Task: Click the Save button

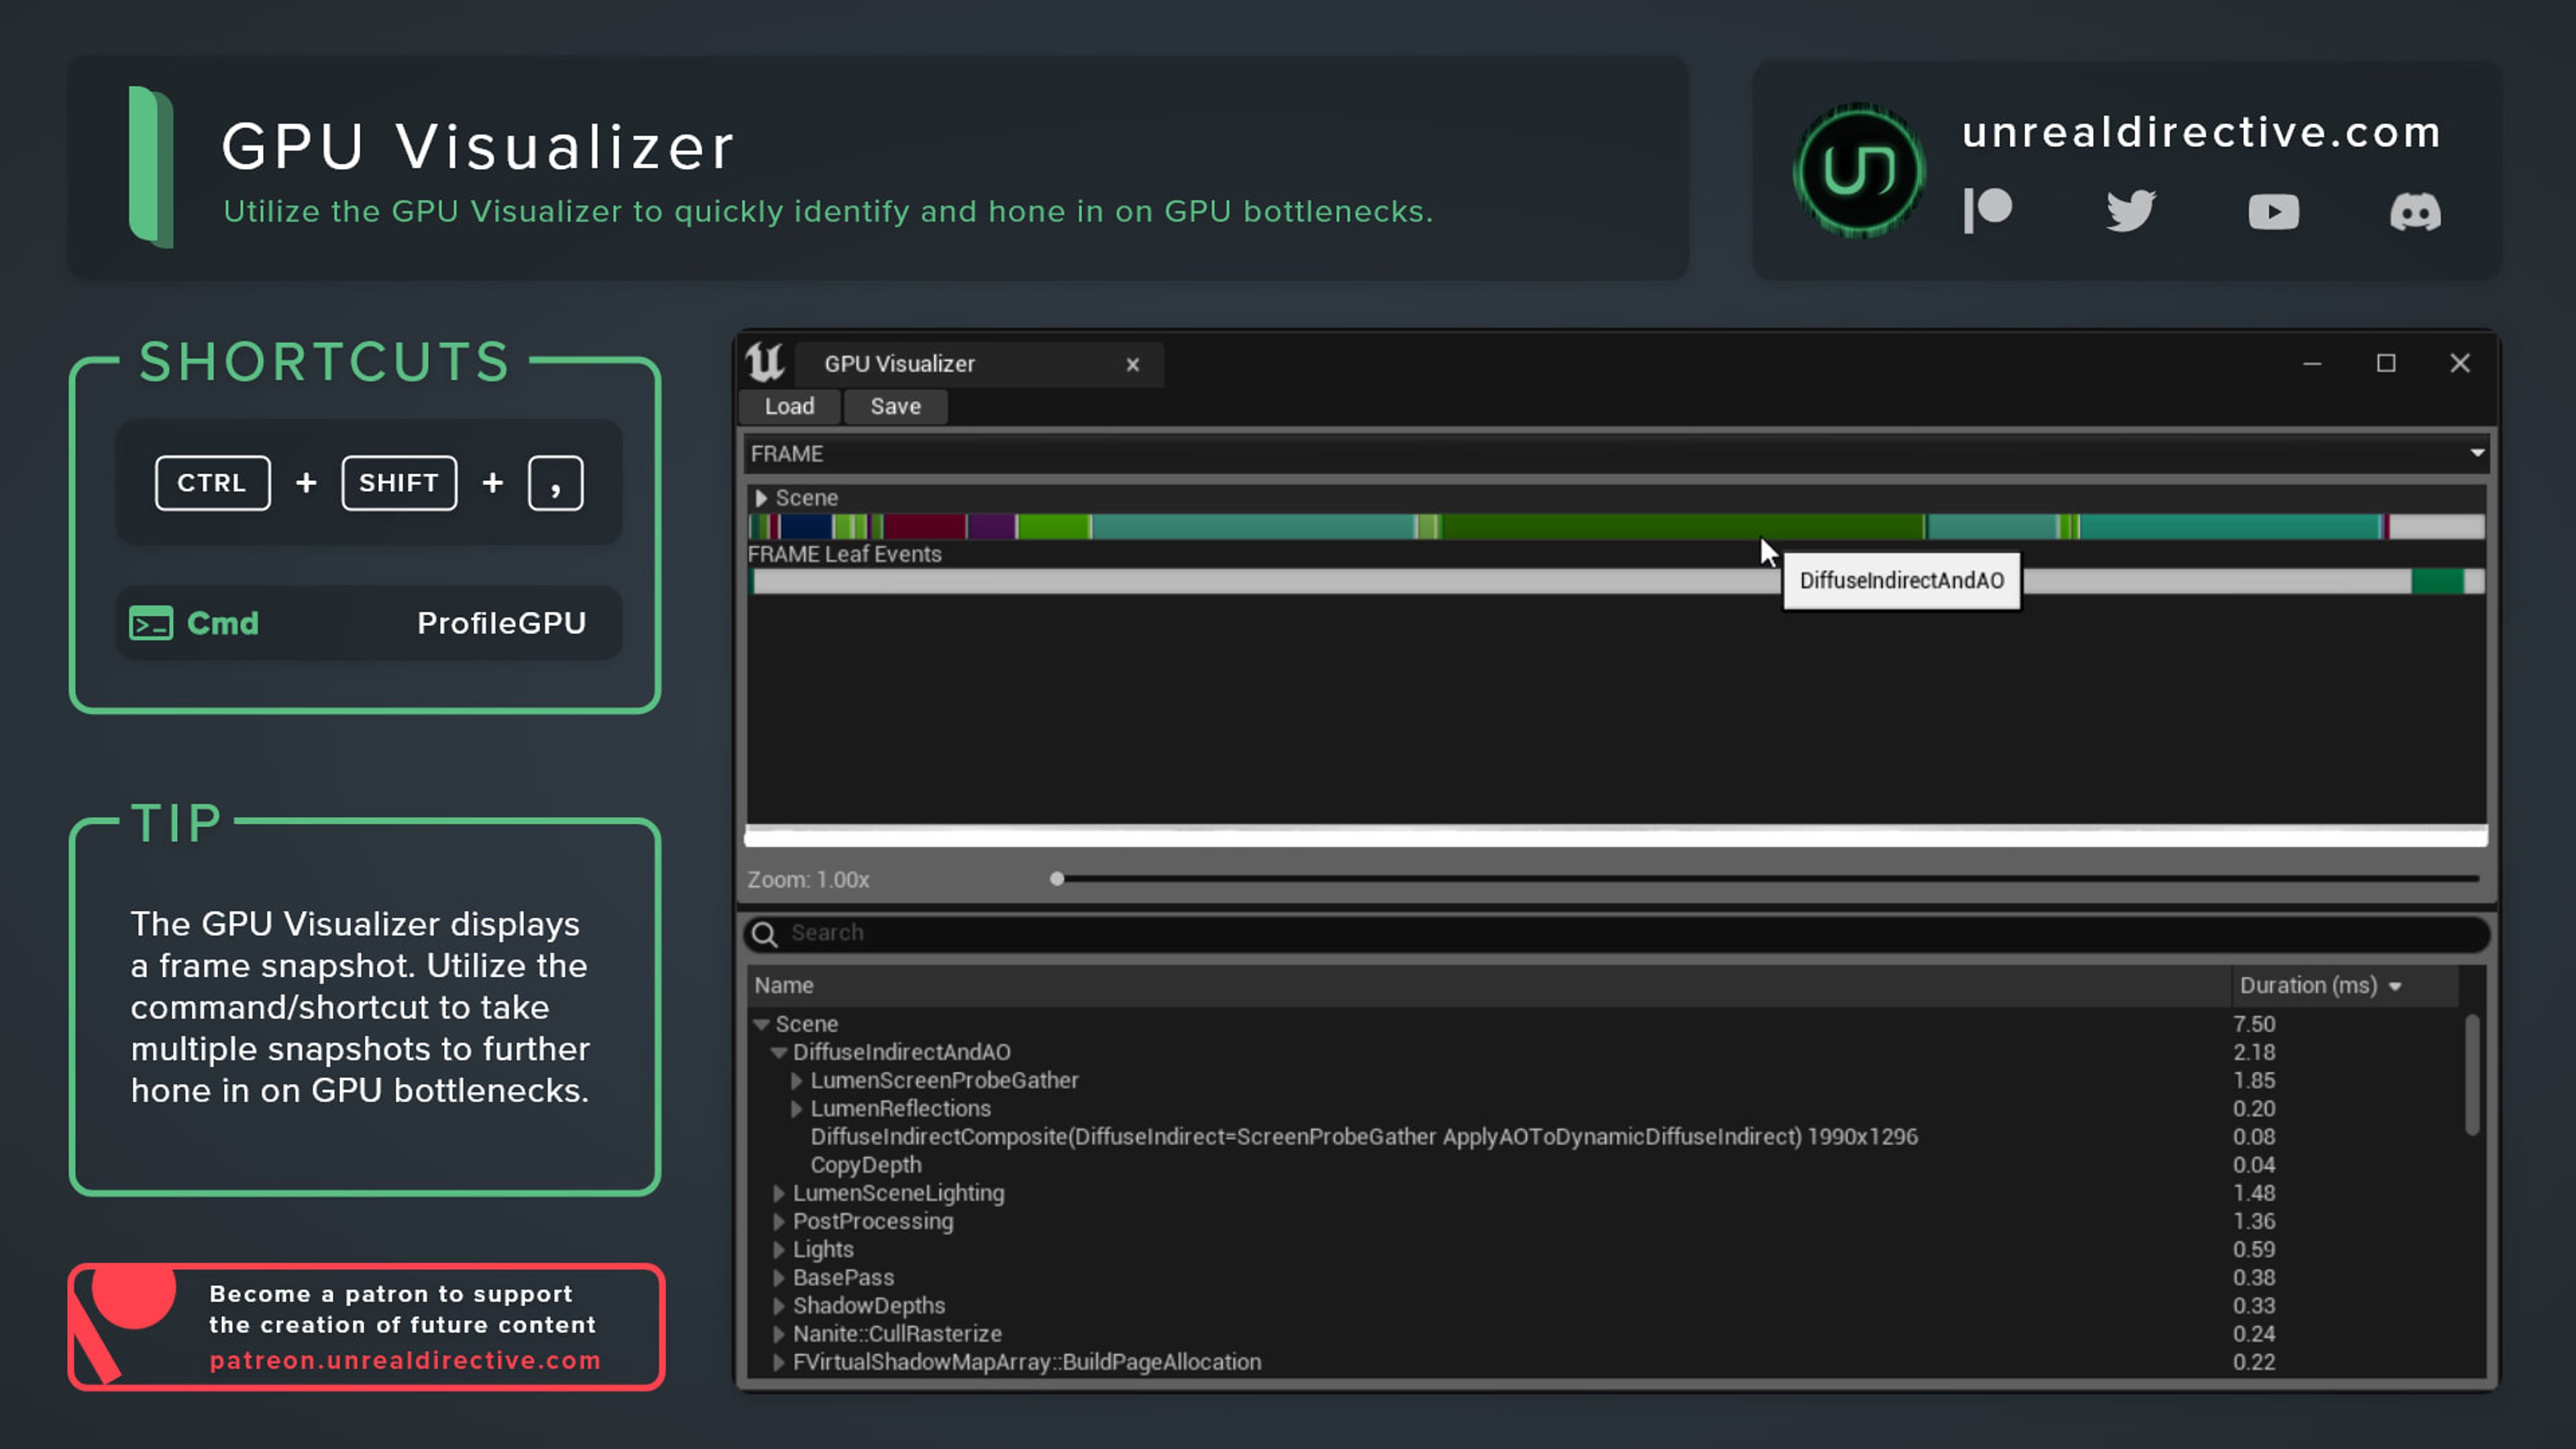Action: [x=895, y=406]
